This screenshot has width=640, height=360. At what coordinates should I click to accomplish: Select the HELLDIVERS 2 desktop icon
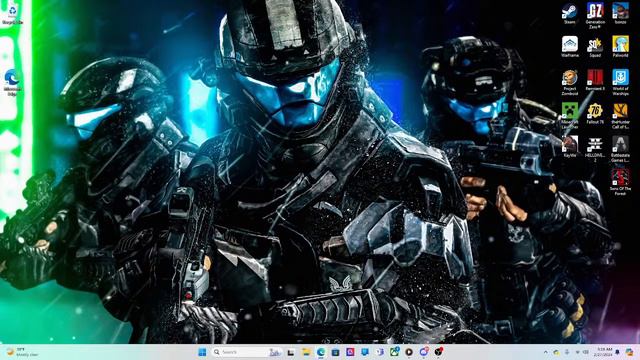595,149
